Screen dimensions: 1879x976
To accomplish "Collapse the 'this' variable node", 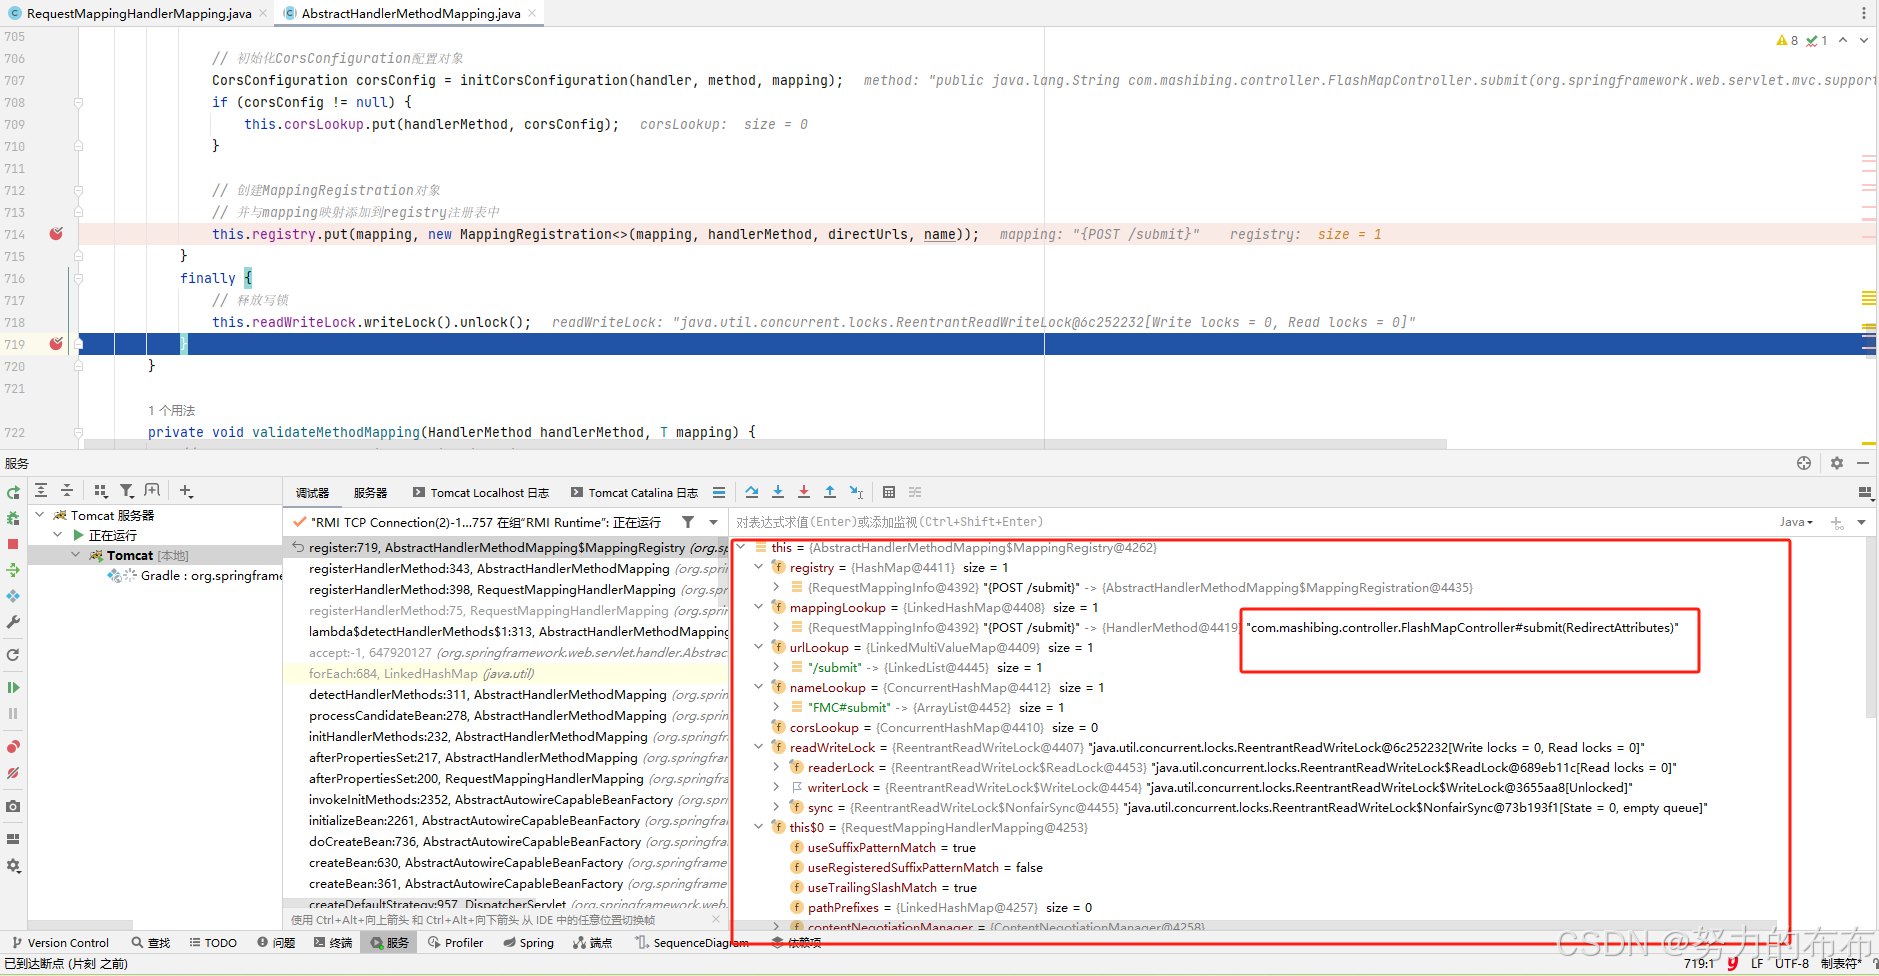I will pyautogui.click(x=740, y=547).
